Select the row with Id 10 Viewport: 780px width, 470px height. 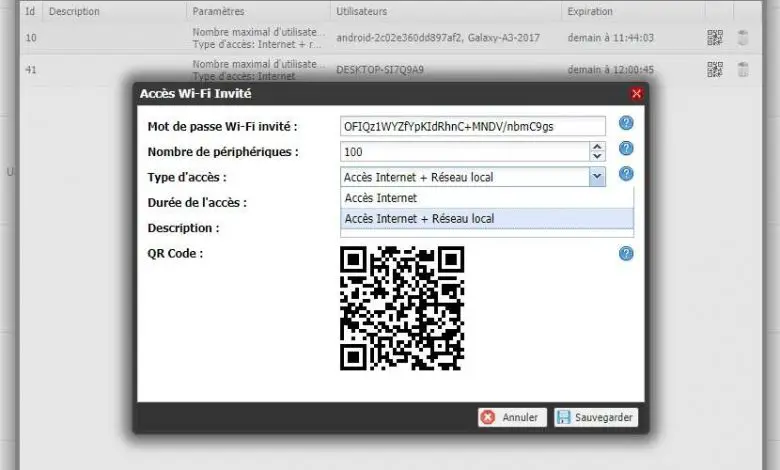(x=391, y=38)
